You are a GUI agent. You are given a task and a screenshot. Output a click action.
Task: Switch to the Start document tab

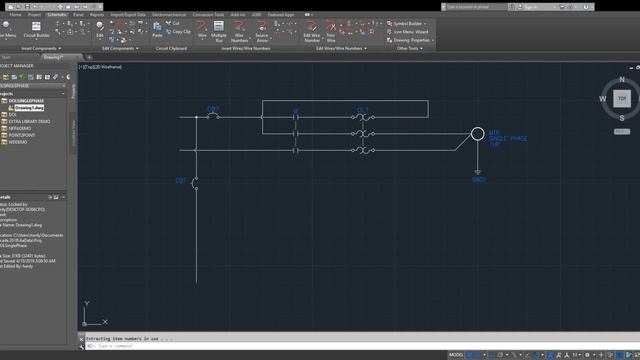[x=7, y=57]
